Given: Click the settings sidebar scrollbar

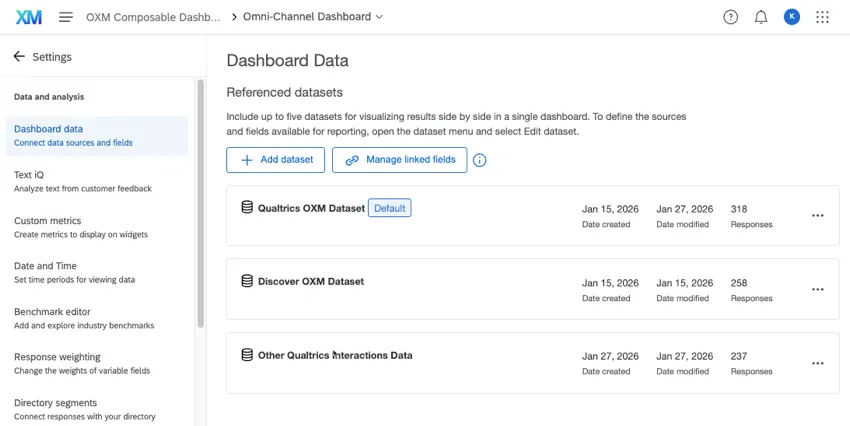Looking at the screenshot, I should (x=200, y=200).
